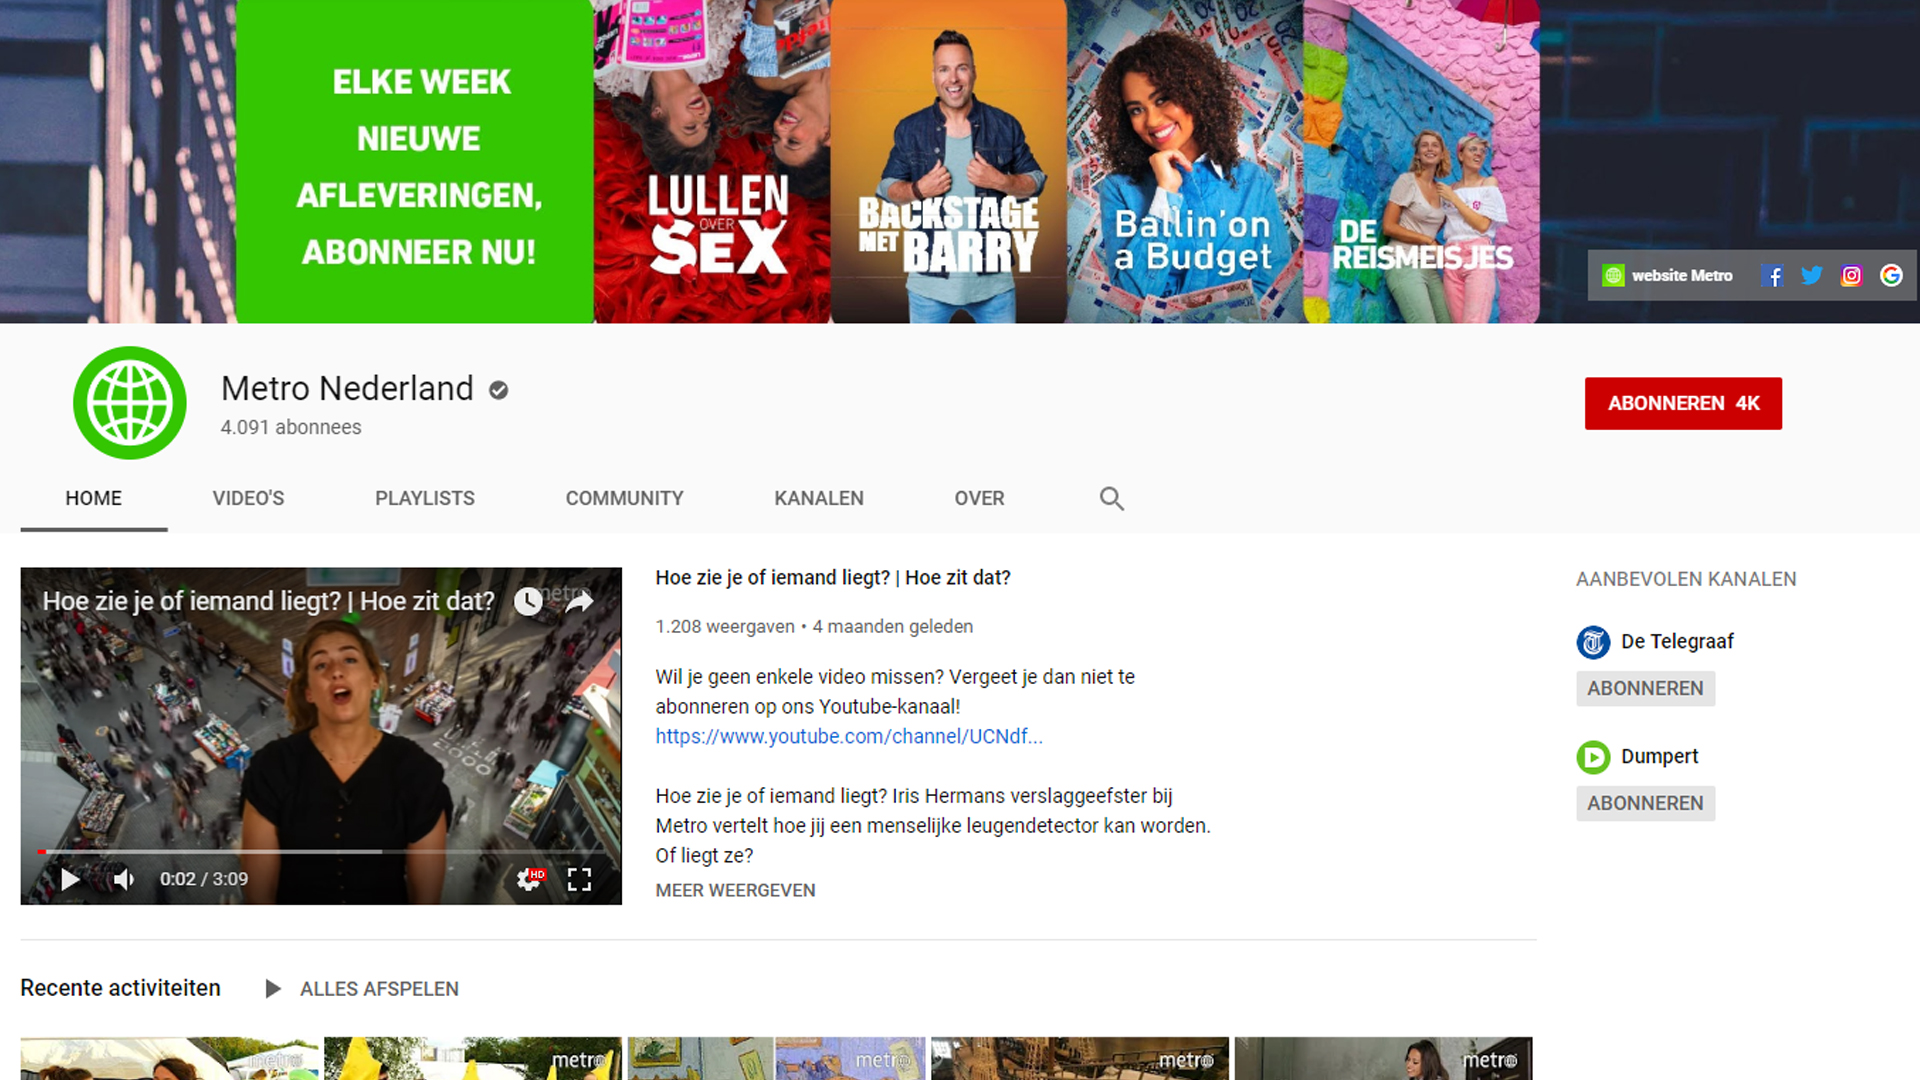Open De Telegraaf channel icon
This screenshot has width=1920, height=1080.
[1593, 642]
